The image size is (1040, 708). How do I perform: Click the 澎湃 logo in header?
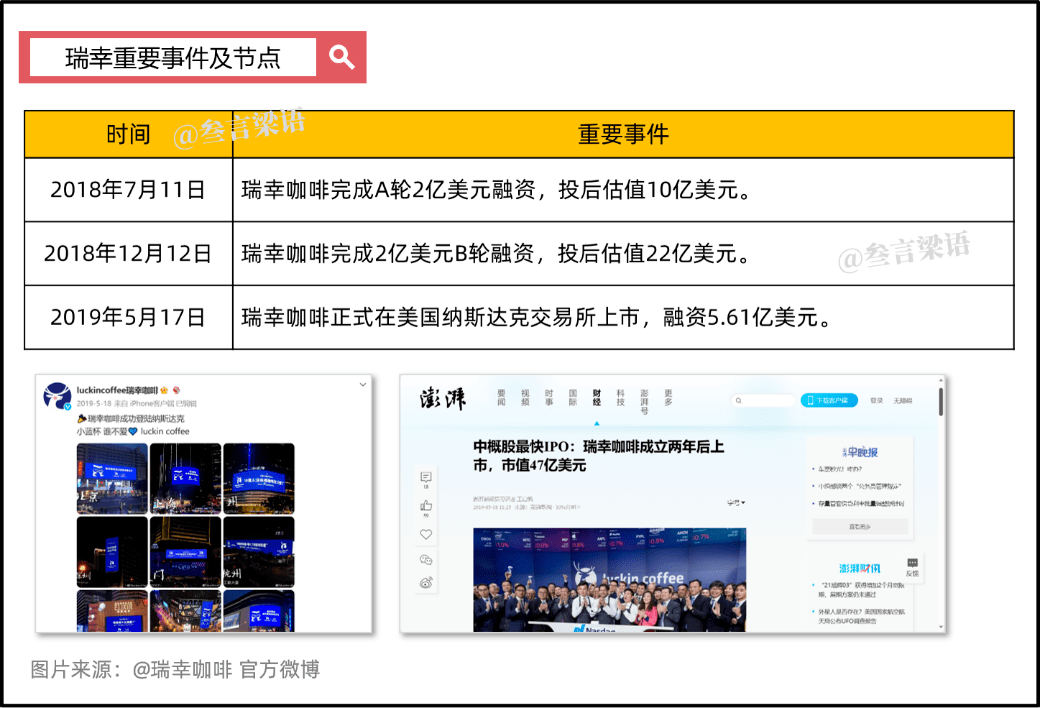tap(443, 400)
